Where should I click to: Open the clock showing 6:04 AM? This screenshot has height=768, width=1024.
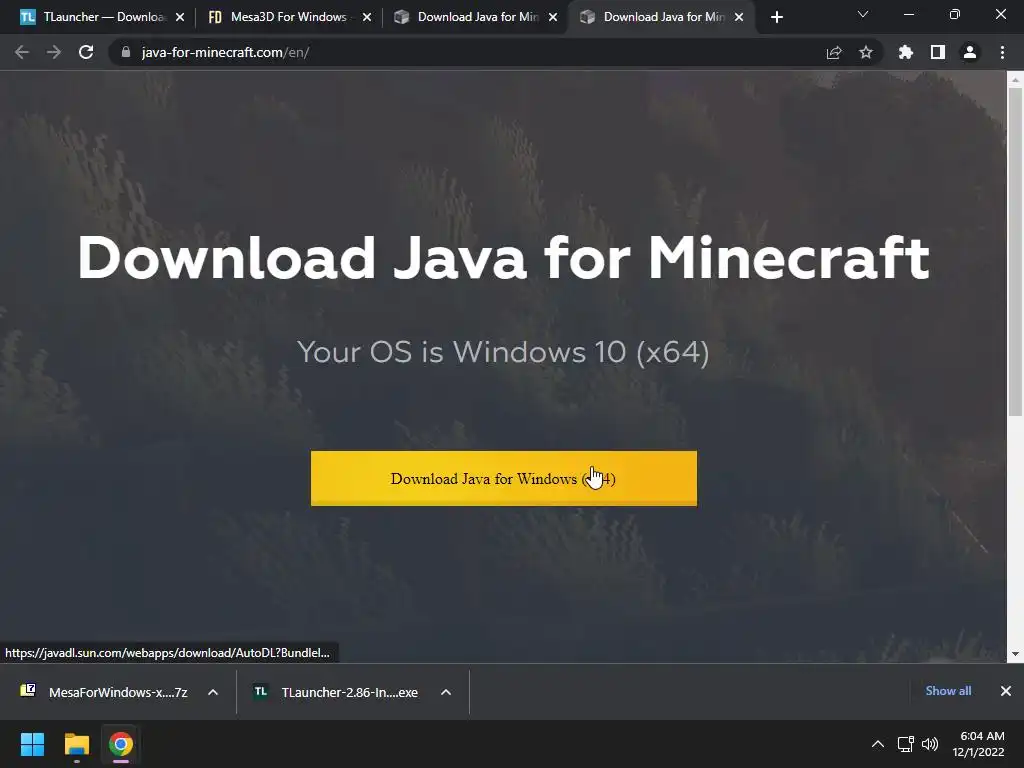point(978,744)
